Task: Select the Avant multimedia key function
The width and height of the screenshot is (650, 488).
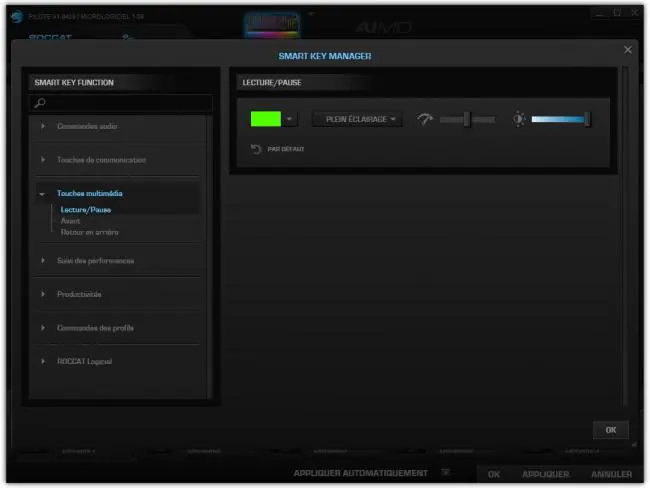Action: [70, 221]
